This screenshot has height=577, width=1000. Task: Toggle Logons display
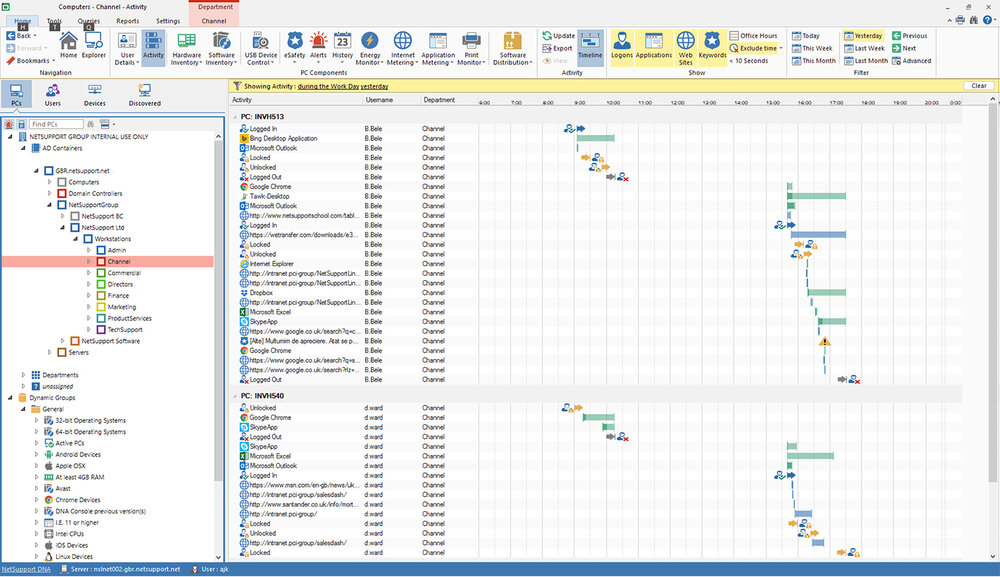coord(622,46)
